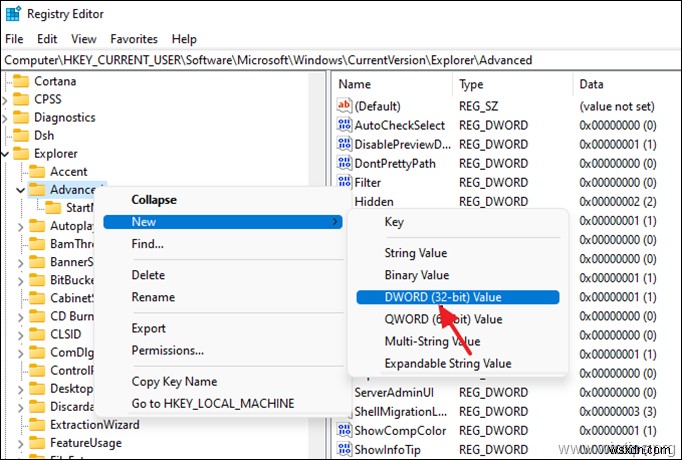
Task: Click the ShowInfoTip DWORD icon
Action: (x=344, y=449)
